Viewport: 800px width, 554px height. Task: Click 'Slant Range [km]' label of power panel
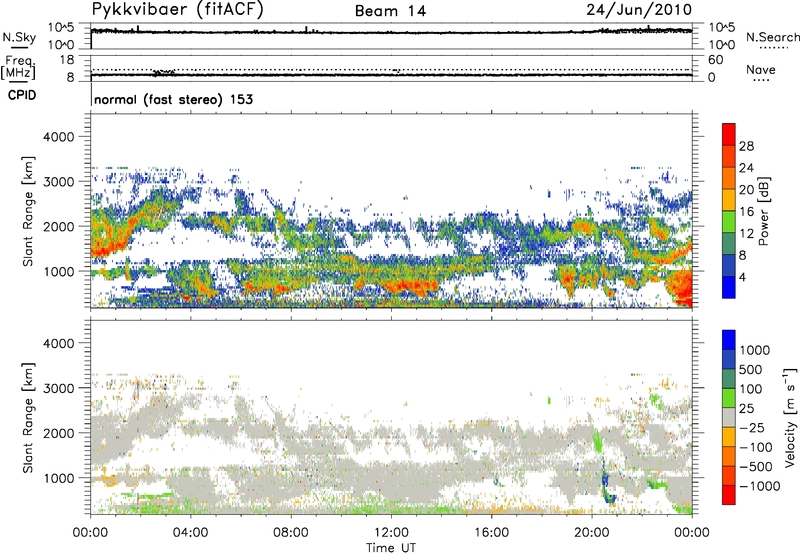(28, 211)
